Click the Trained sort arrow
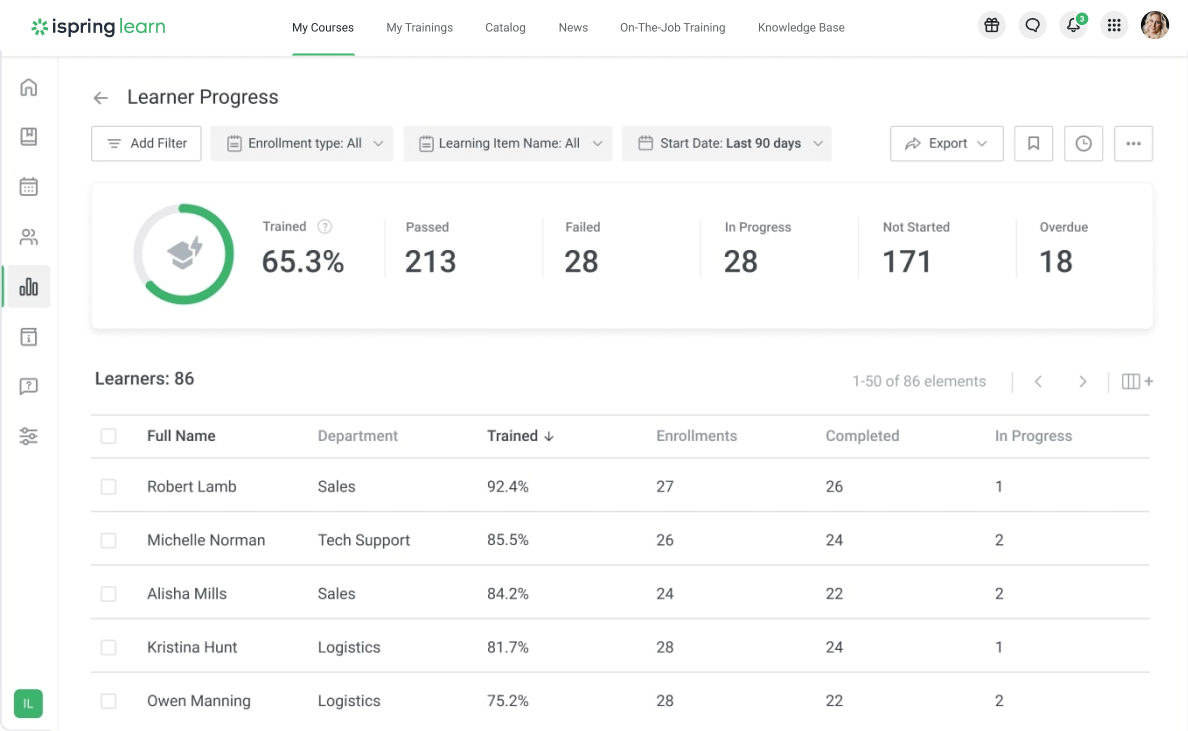1188x731 pixels. [x=549, y=436]
